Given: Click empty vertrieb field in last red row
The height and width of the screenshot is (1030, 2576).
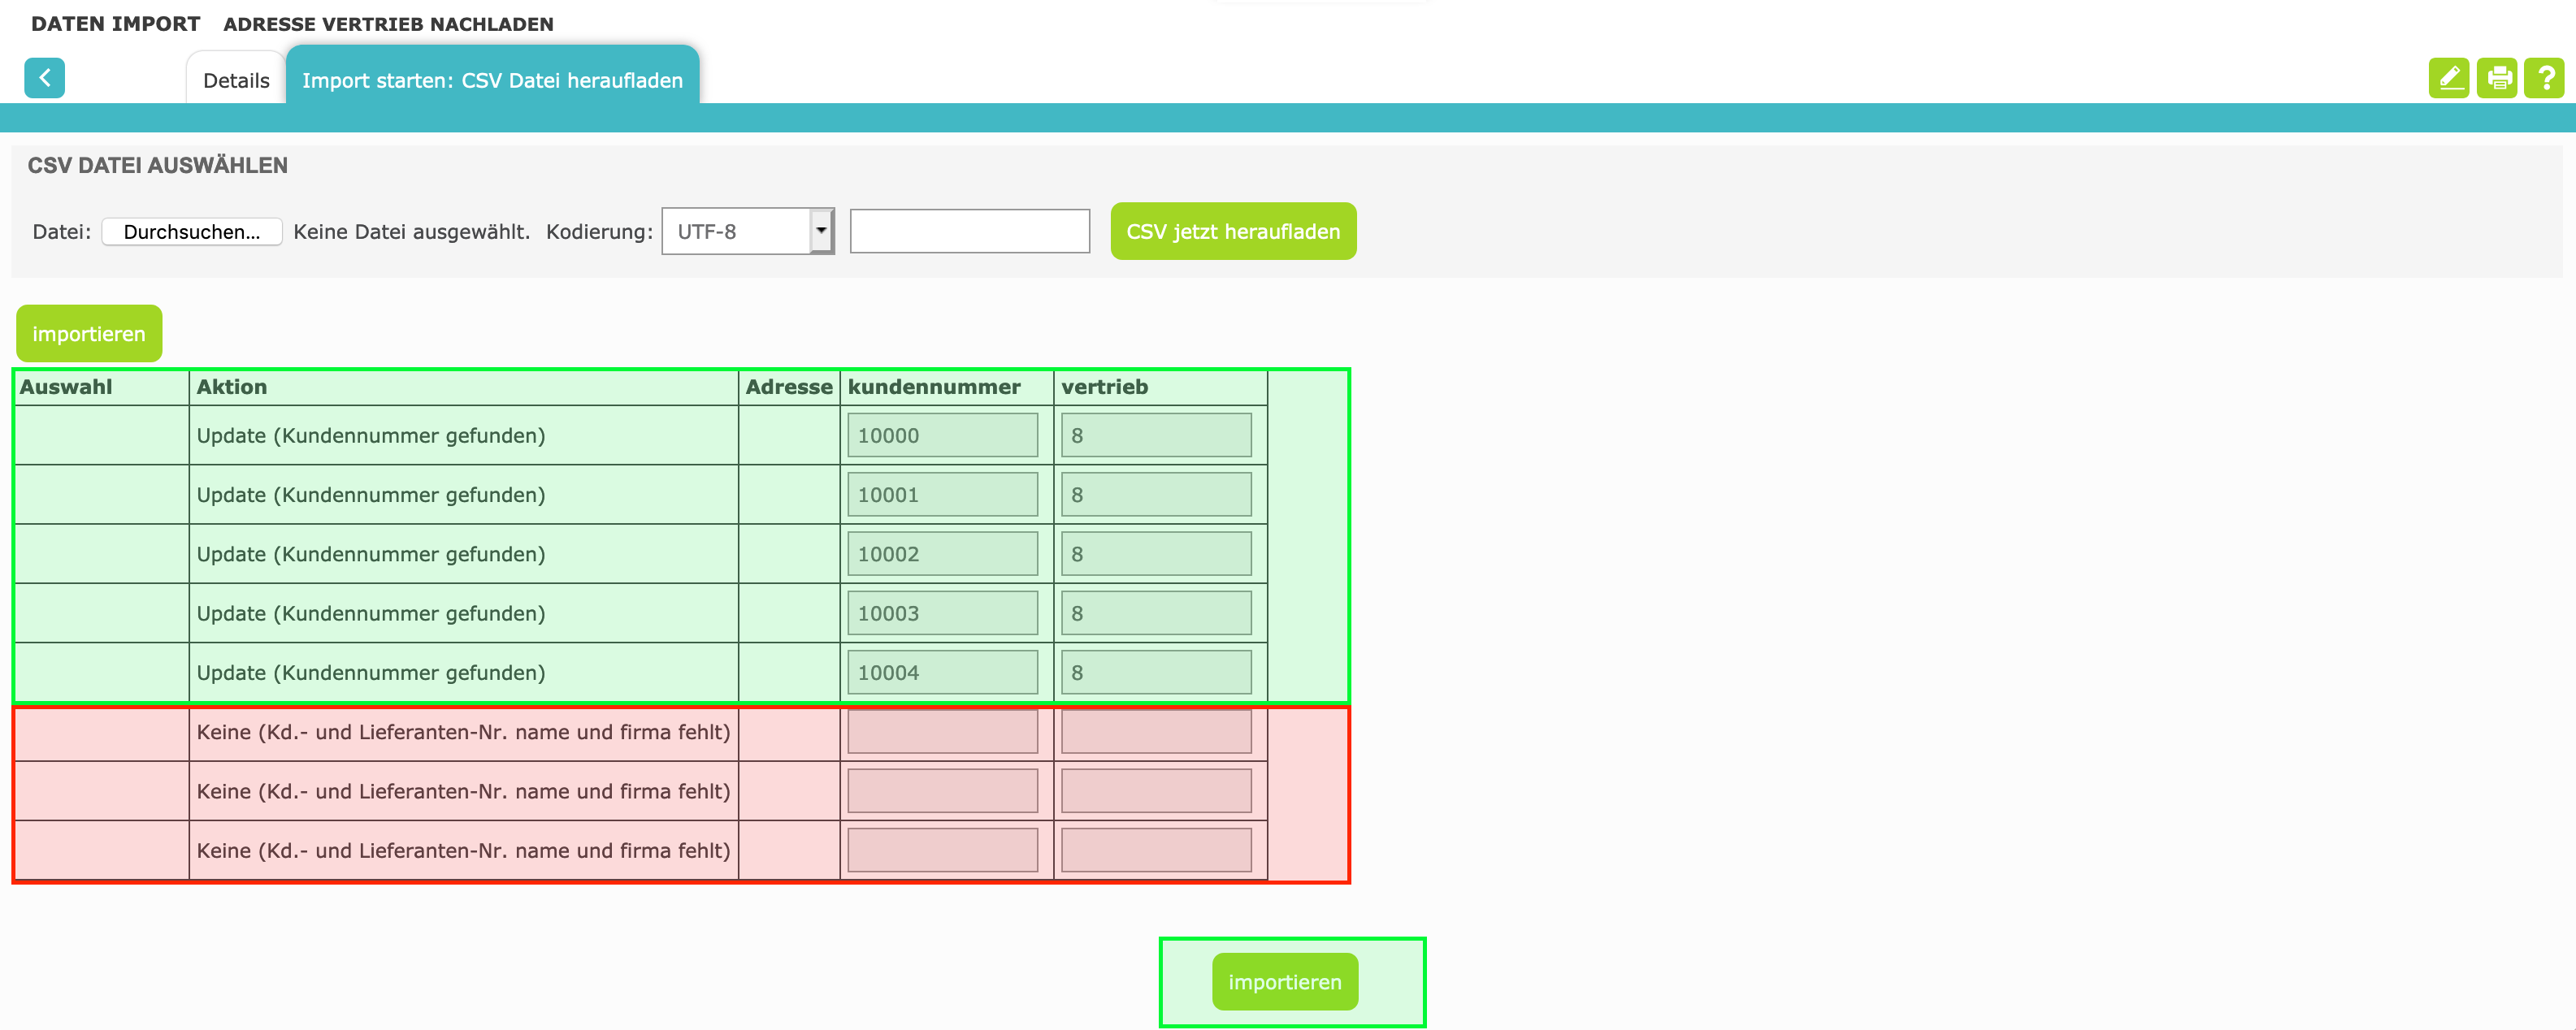Looking at the screenshot, I should [x=1155, y=850].
